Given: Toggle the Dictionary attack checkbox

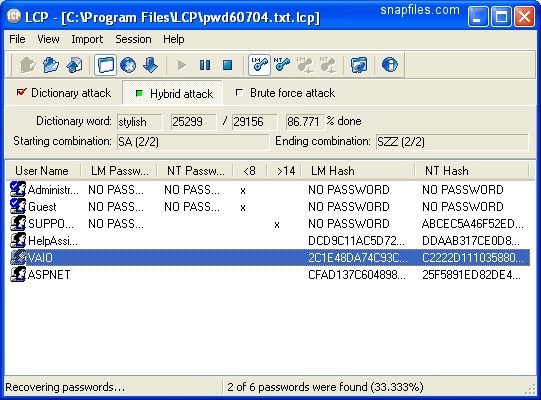Looking at the screenshot, I should [x=21, y=92].
